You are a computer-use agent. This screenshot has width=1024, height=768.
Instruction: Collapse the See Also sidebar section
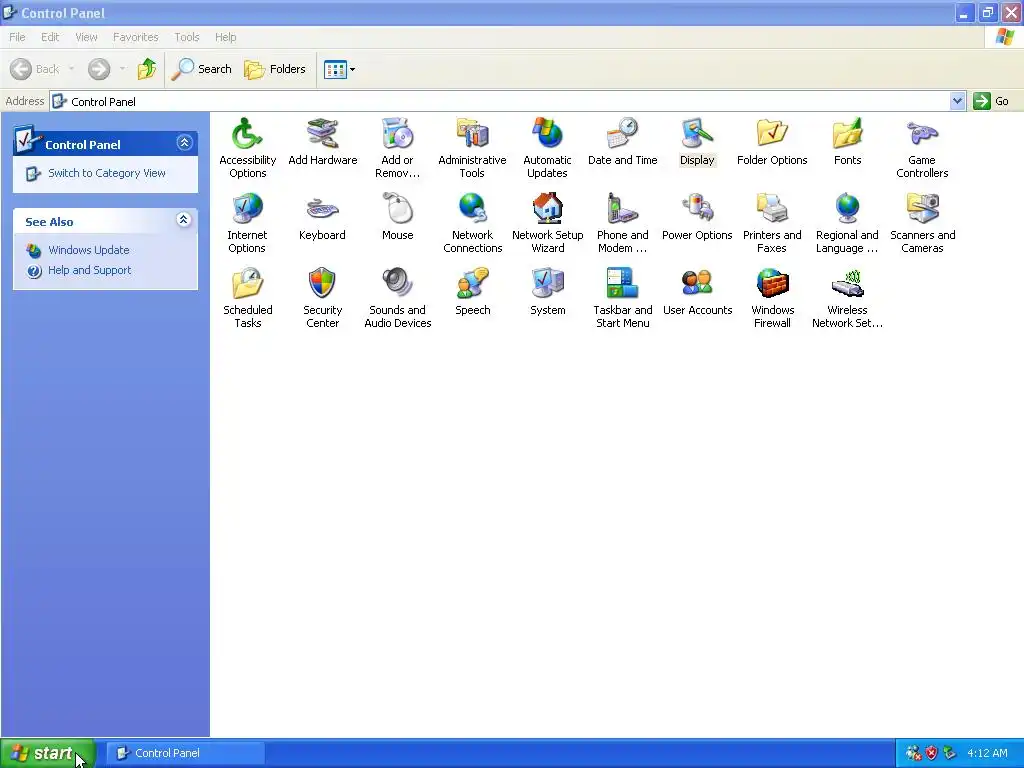[184, 219]
